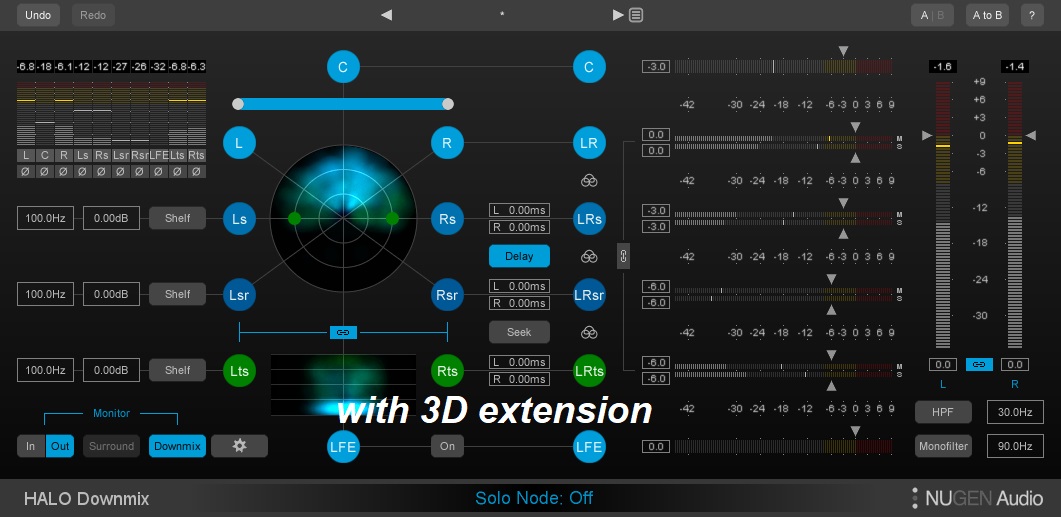Select the right LFE output node

click(x=589, y=447)
